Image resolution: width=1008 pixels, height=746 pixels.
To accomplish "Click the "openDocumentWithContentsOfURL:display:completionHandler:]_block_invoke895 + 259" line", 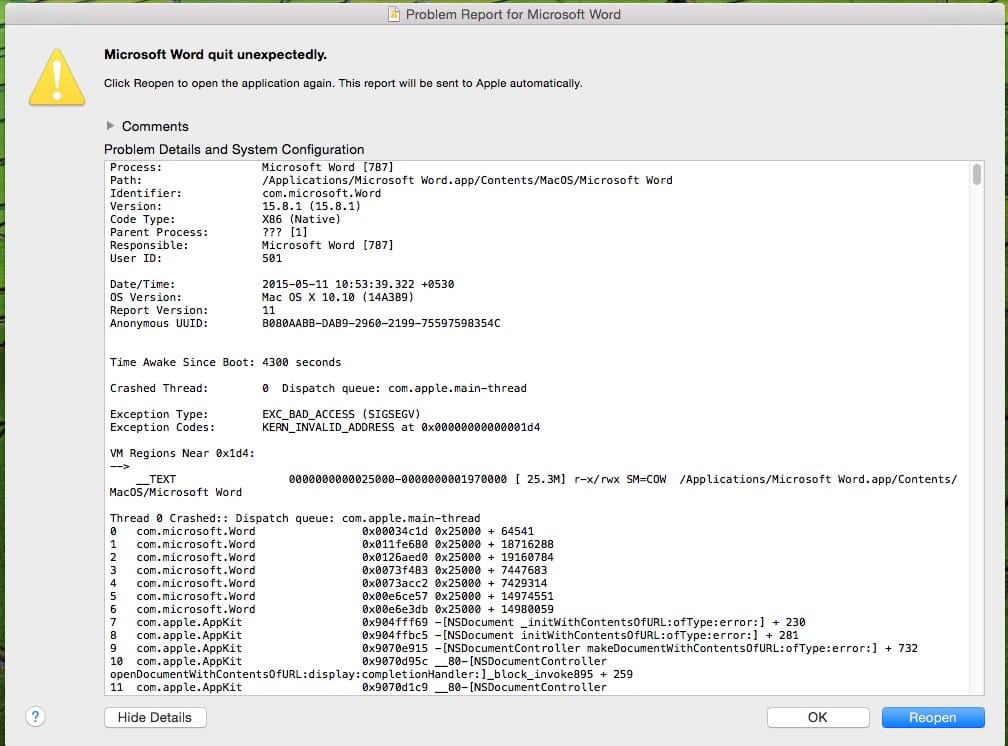I will coord(372,674).
